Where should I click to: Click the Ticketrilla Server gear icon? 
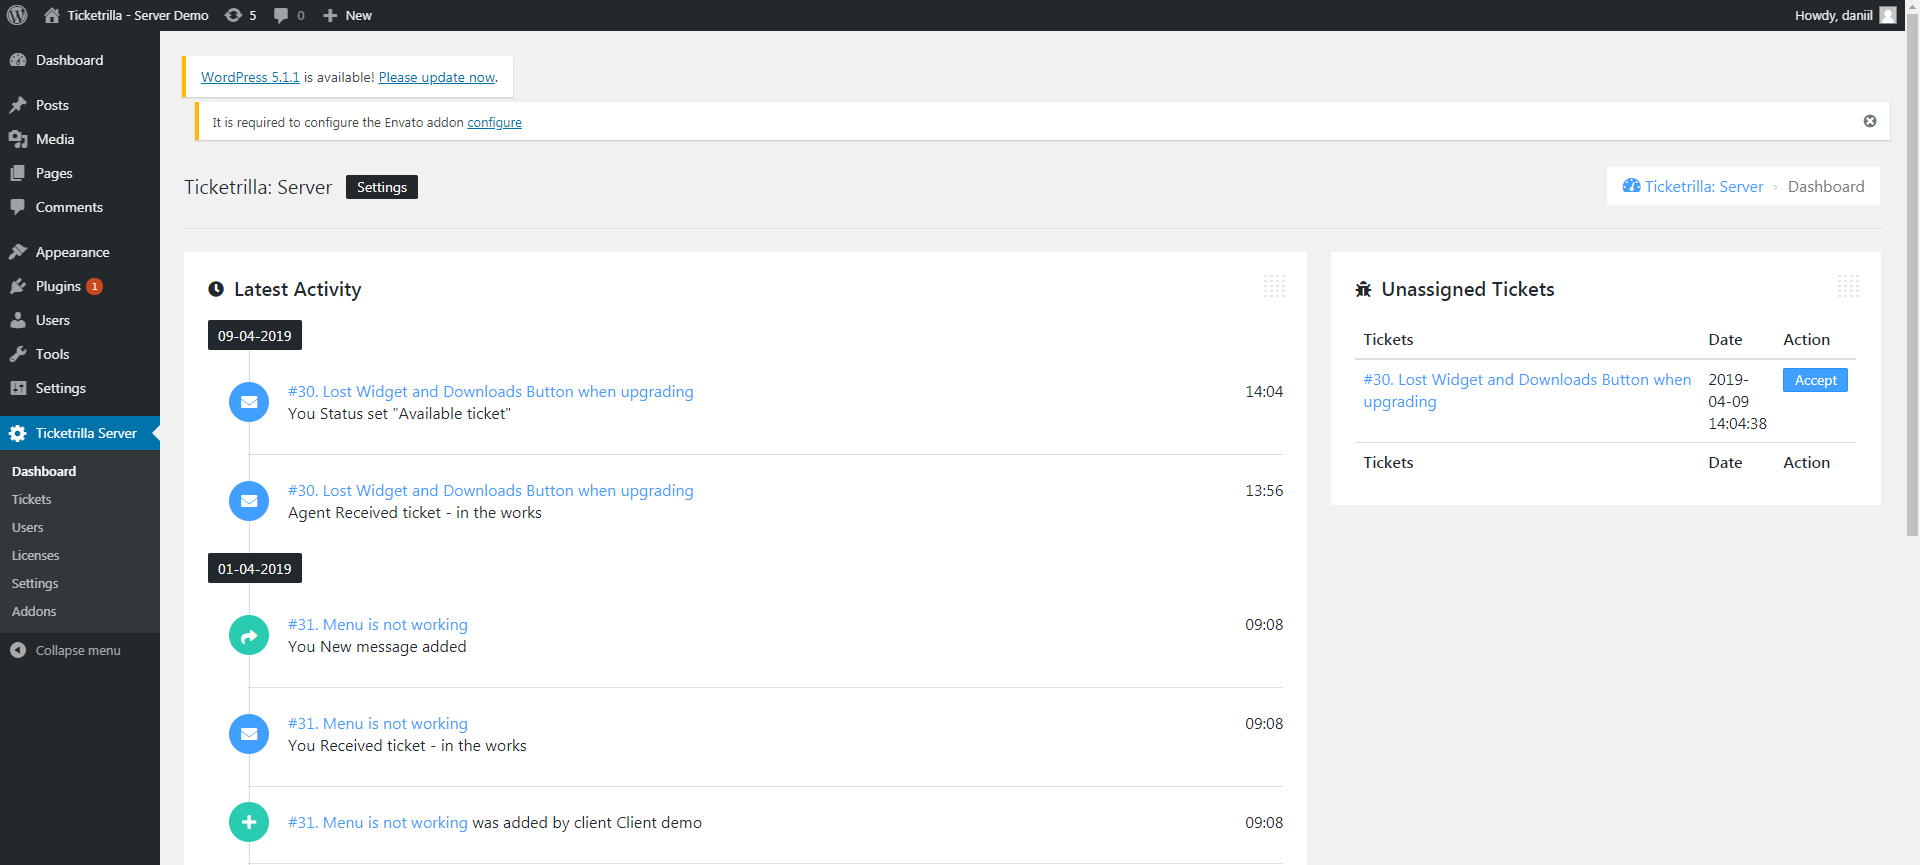[x=18, y=433]
